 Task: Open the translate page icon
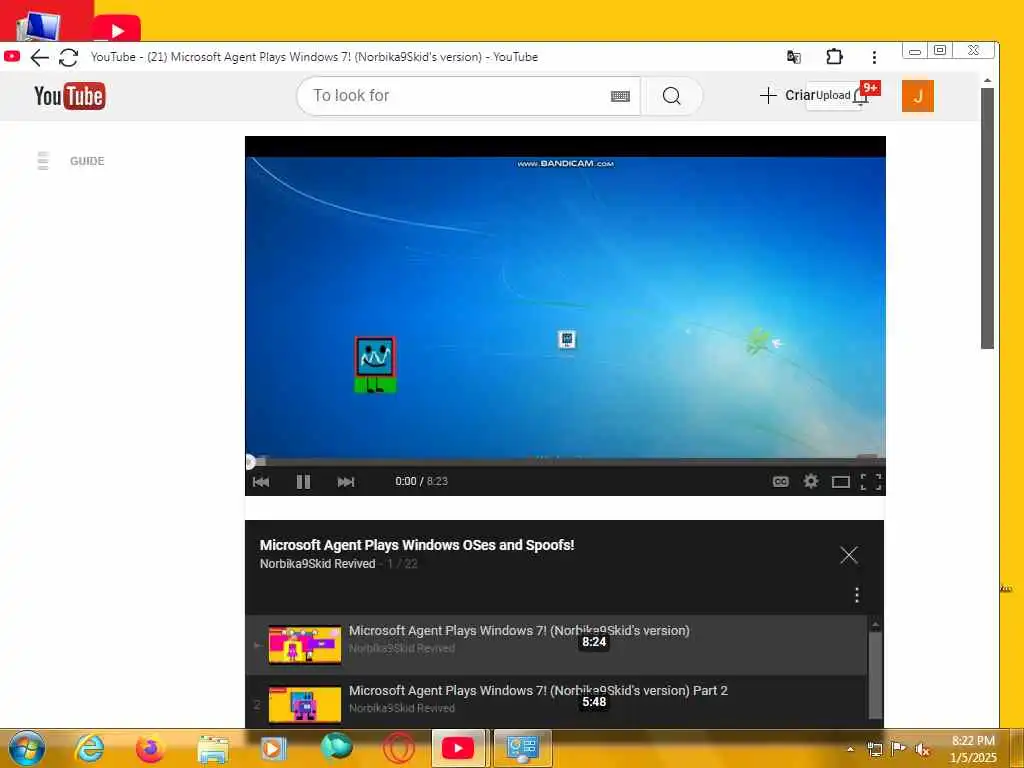tap(793, 57)
